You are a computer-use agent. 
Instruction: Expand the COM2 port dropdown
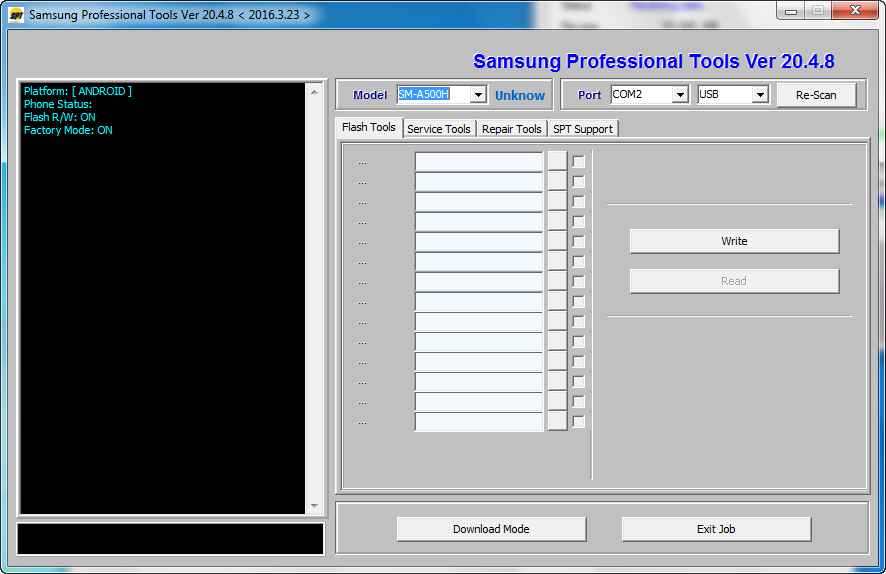tap(680, 94)
